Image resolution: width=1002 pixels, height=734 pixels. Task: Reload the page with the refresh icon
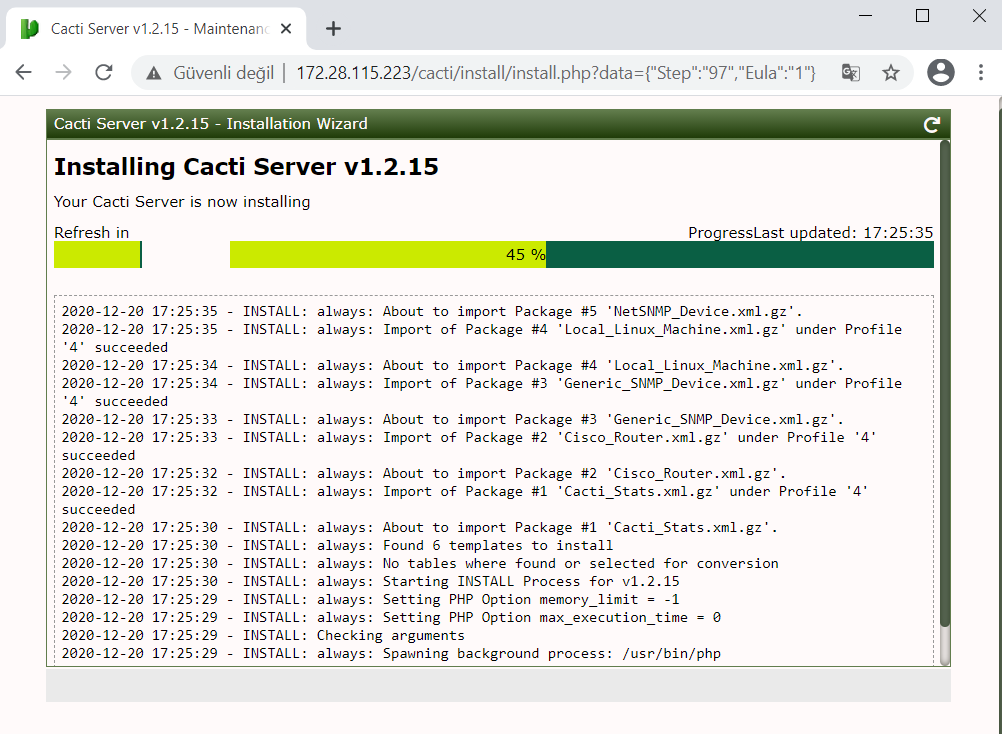tap(104, 72)
